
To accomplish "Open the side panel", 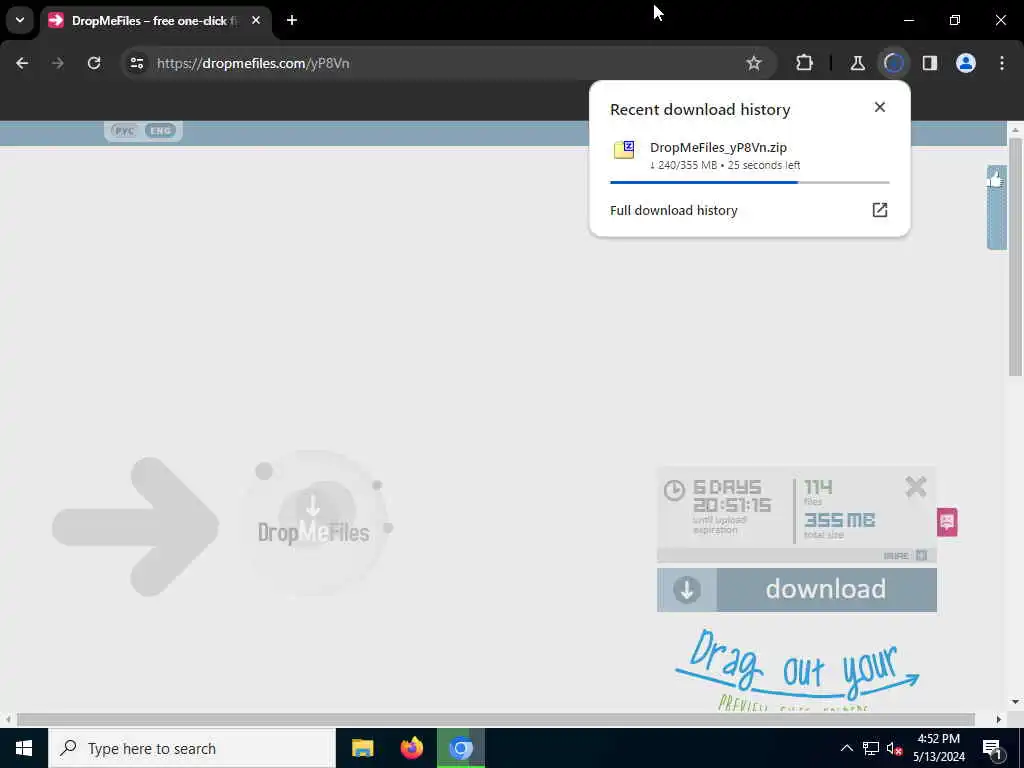I will tap(930, 63).
